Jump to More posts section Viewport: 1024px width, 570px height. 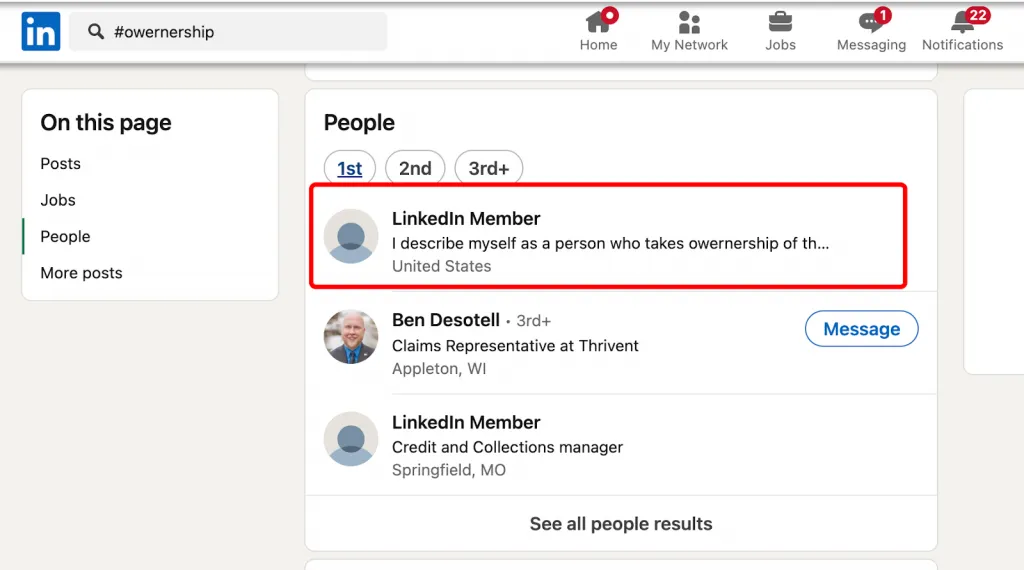tap(82, 273)
